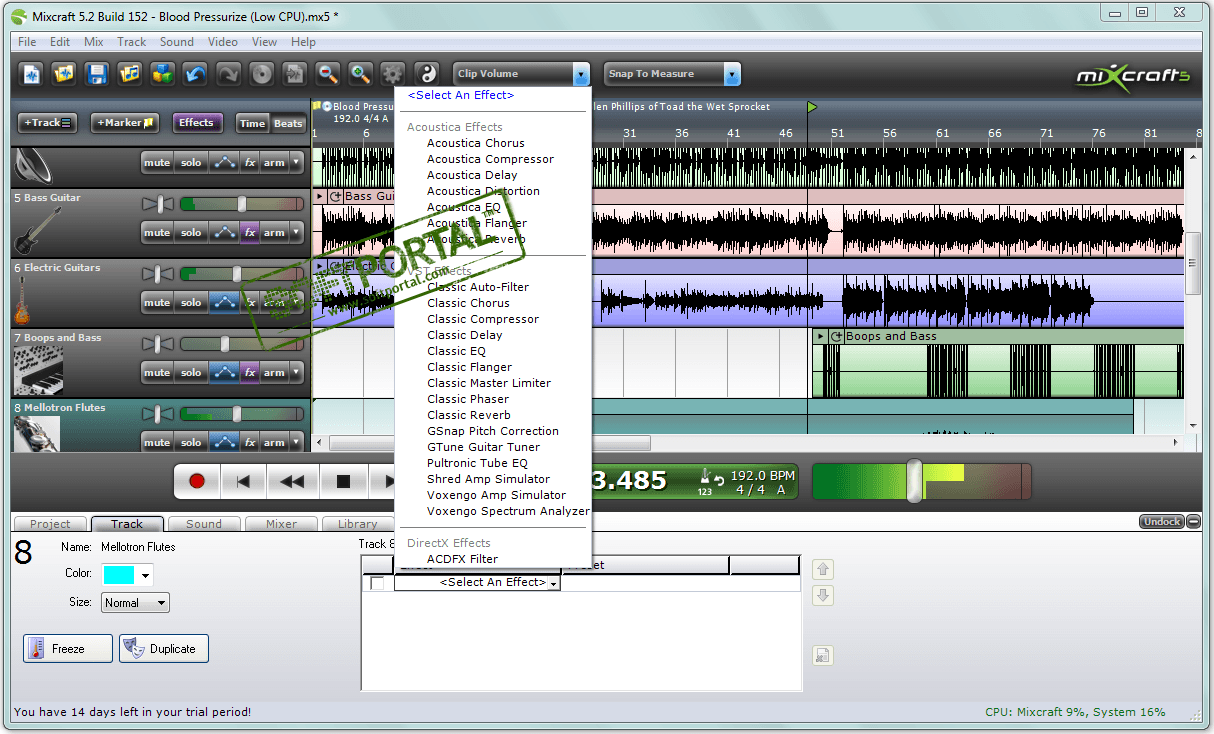Open the Snap To Measure dropdown

click(x=732, y=74)
